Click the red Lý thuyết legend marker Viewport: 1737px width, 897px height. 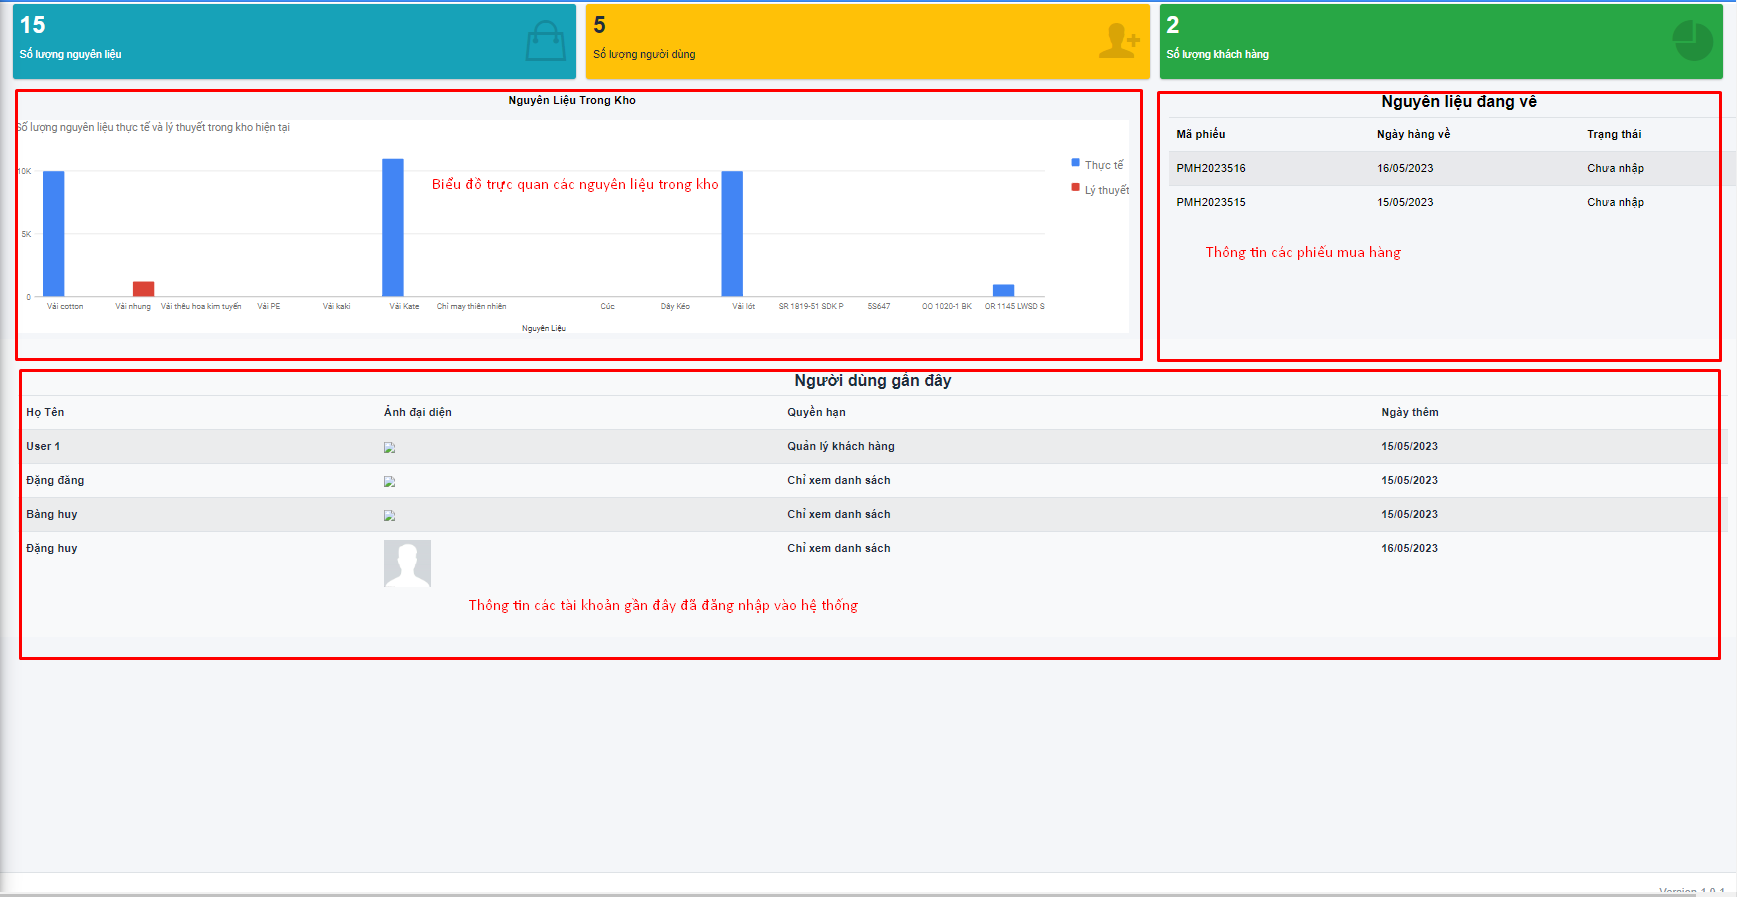1076,188
